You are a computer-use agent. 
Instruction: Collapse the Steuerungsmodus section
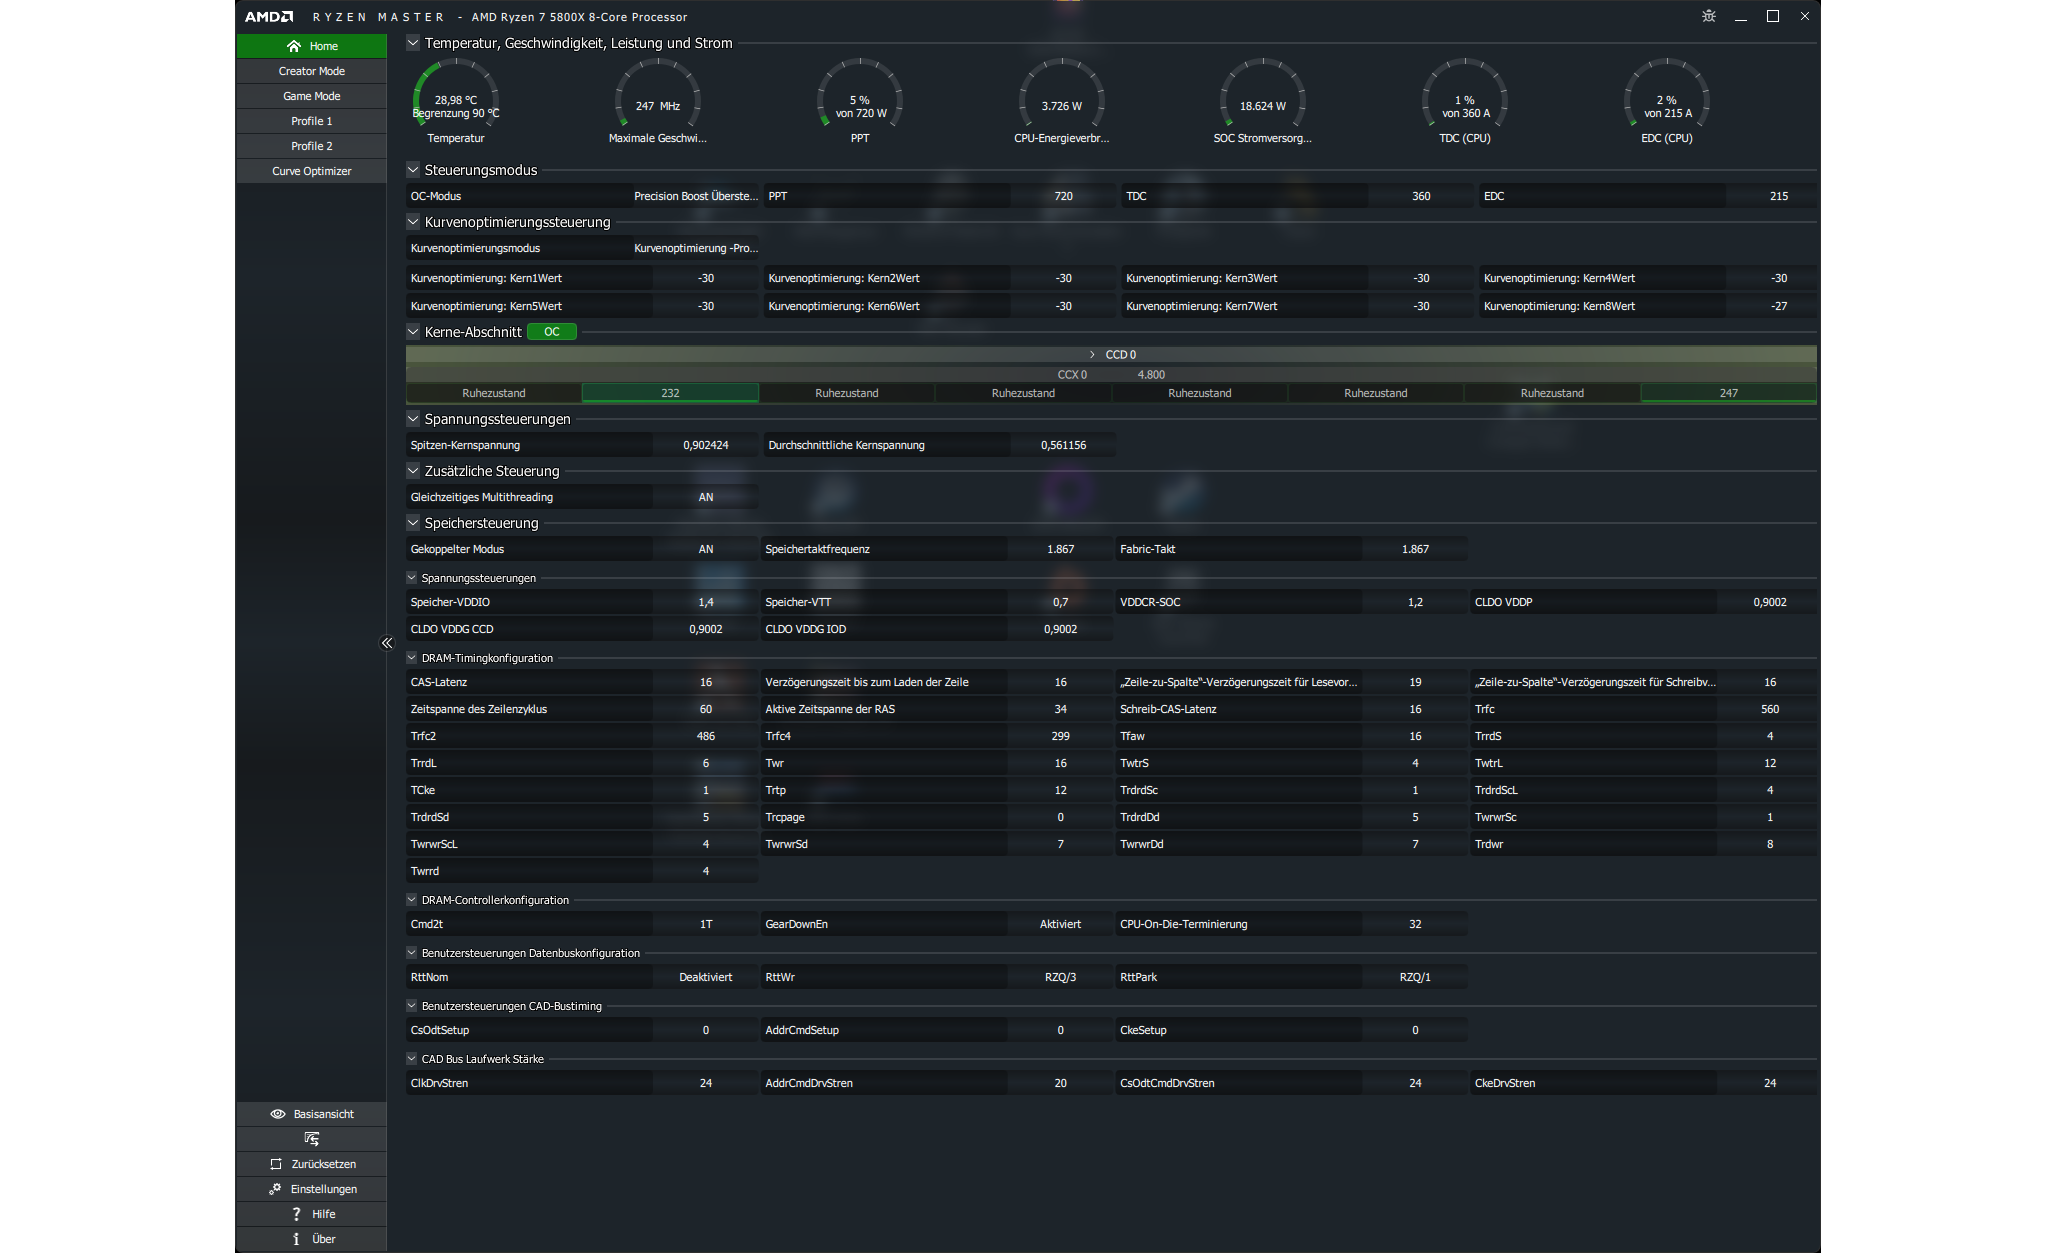[x=413, y=170]
